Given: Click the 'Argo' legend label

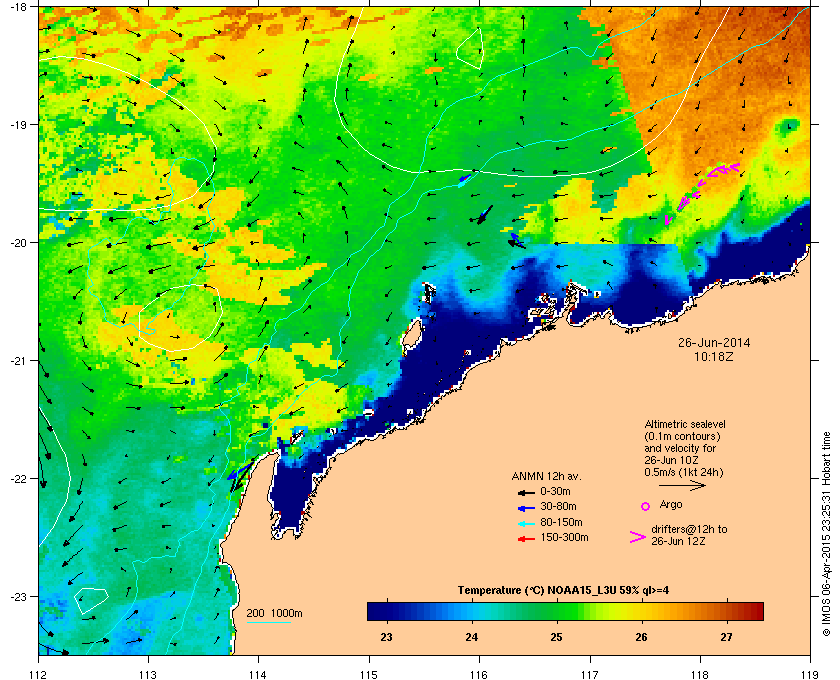Looking at the screenshot, I should 671,504.
